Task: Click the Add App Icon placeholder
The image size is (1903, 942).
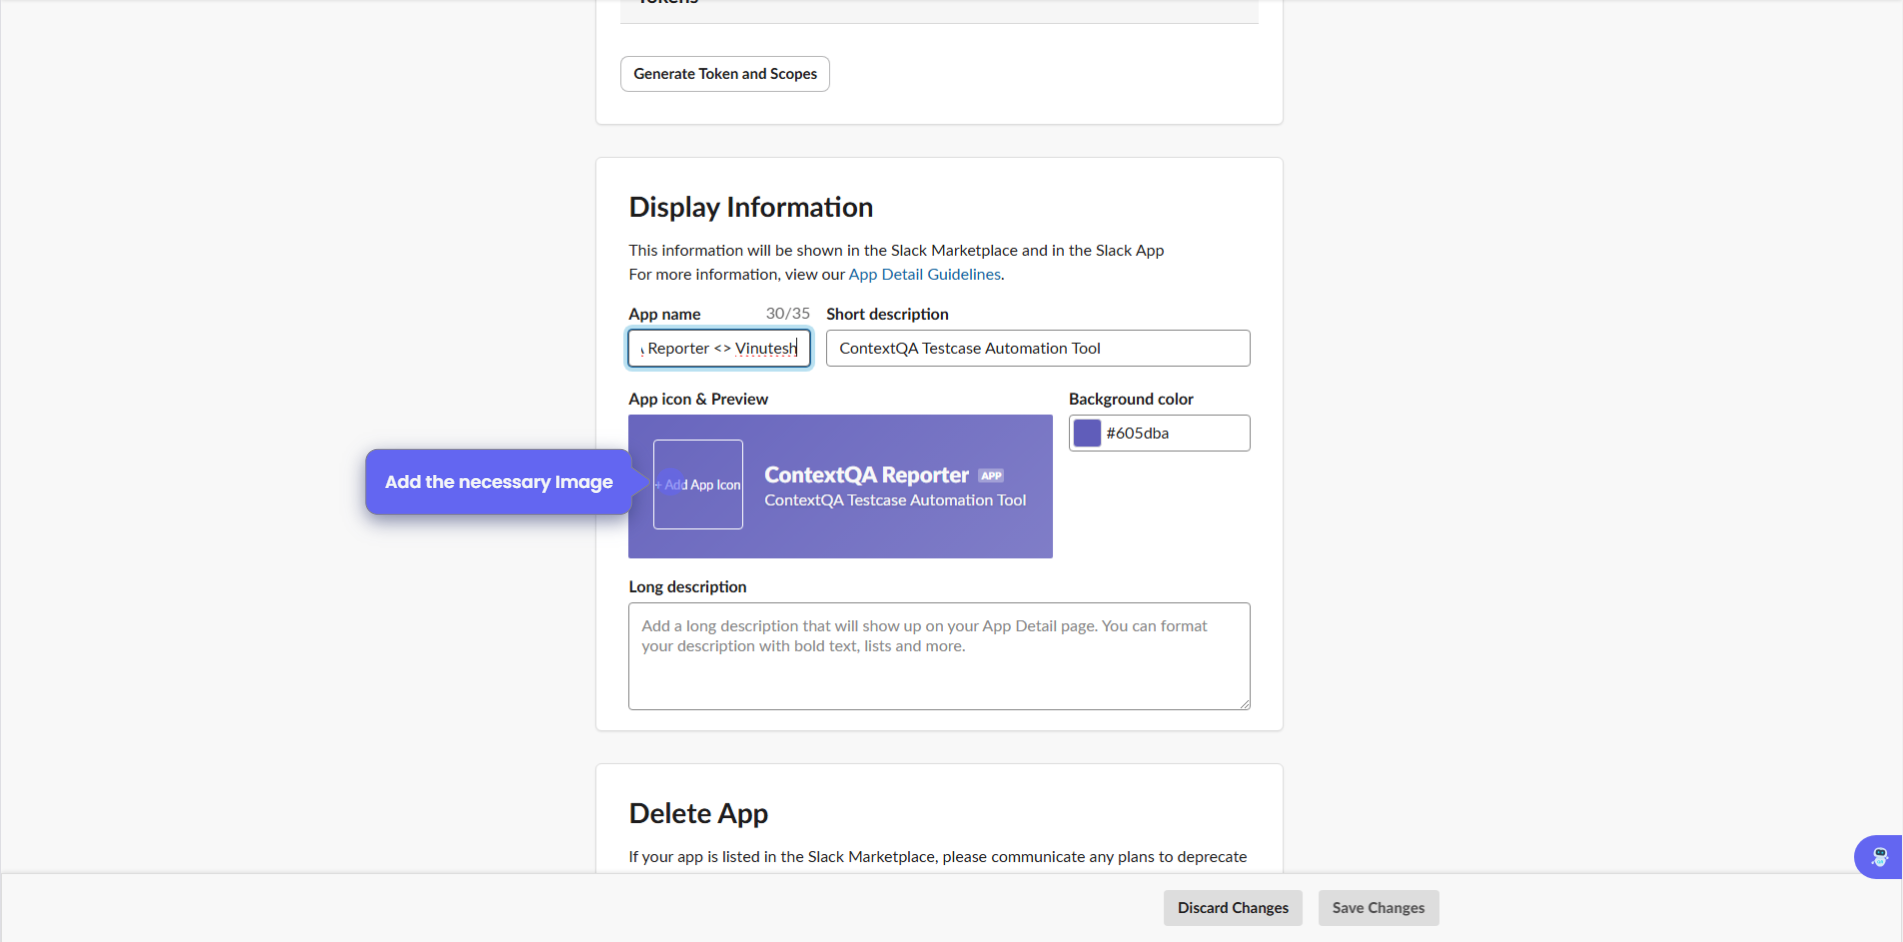Action: (x=698, y=484)
